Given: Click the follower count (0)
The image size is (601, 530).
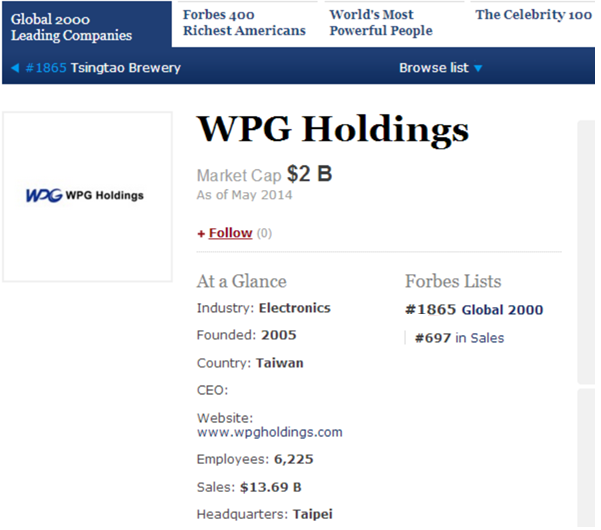Looking at the screenshot, I should (264, 233).
